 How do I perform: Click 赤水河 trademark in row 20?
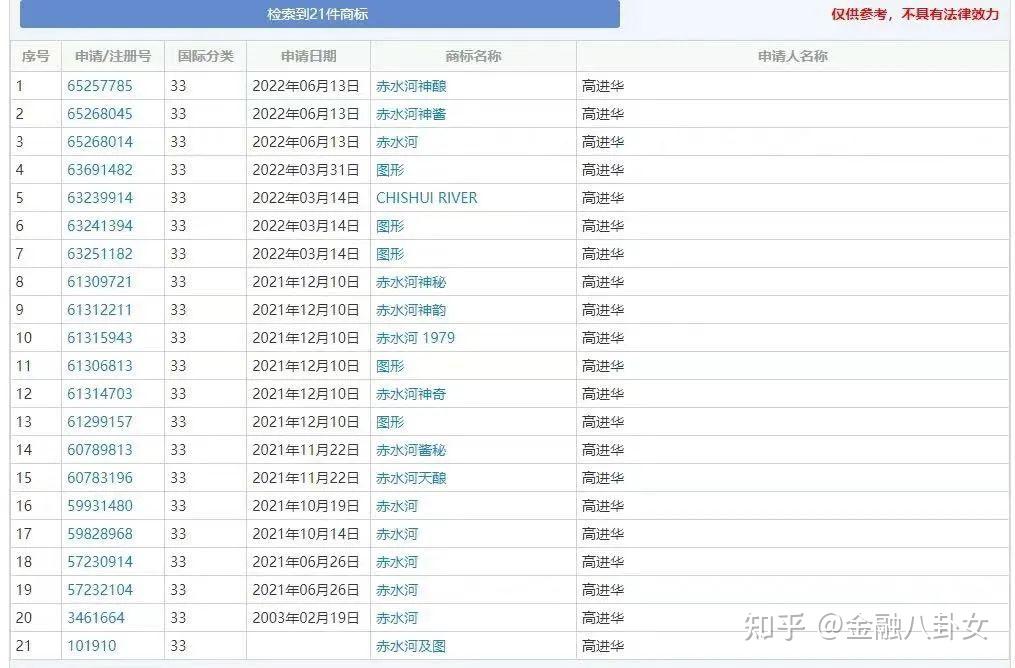click(x=397, y=618)
